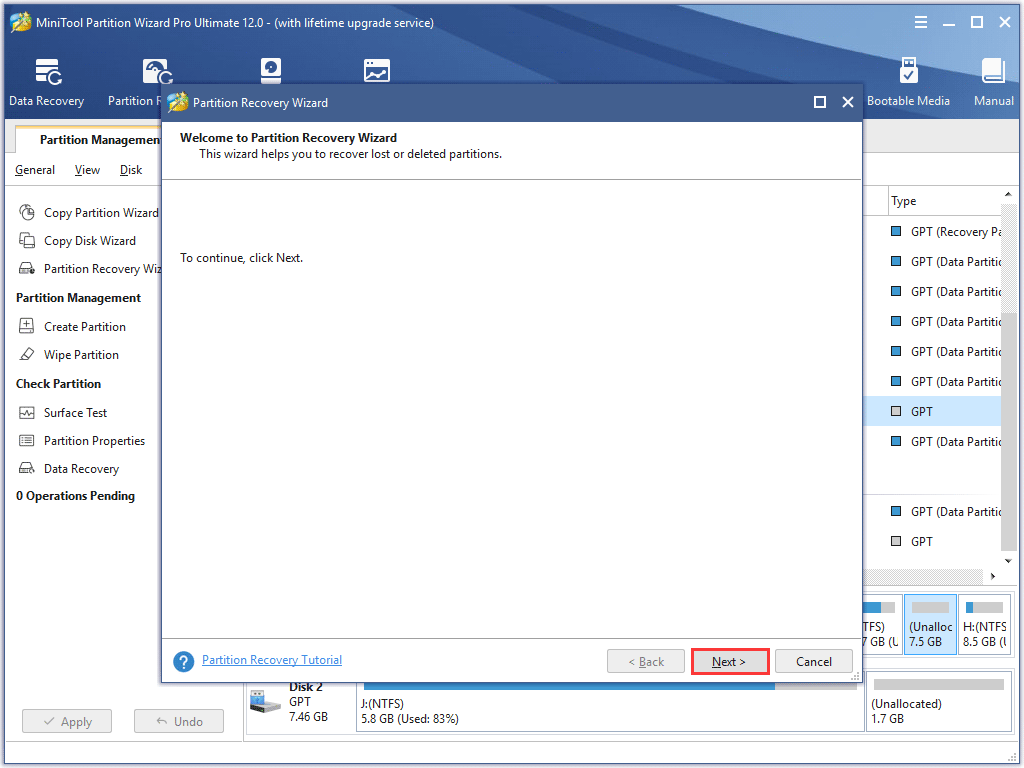Expand the 0 Operations Pending section
This screenshot has width=1024, height=768.
coord(75,496)
